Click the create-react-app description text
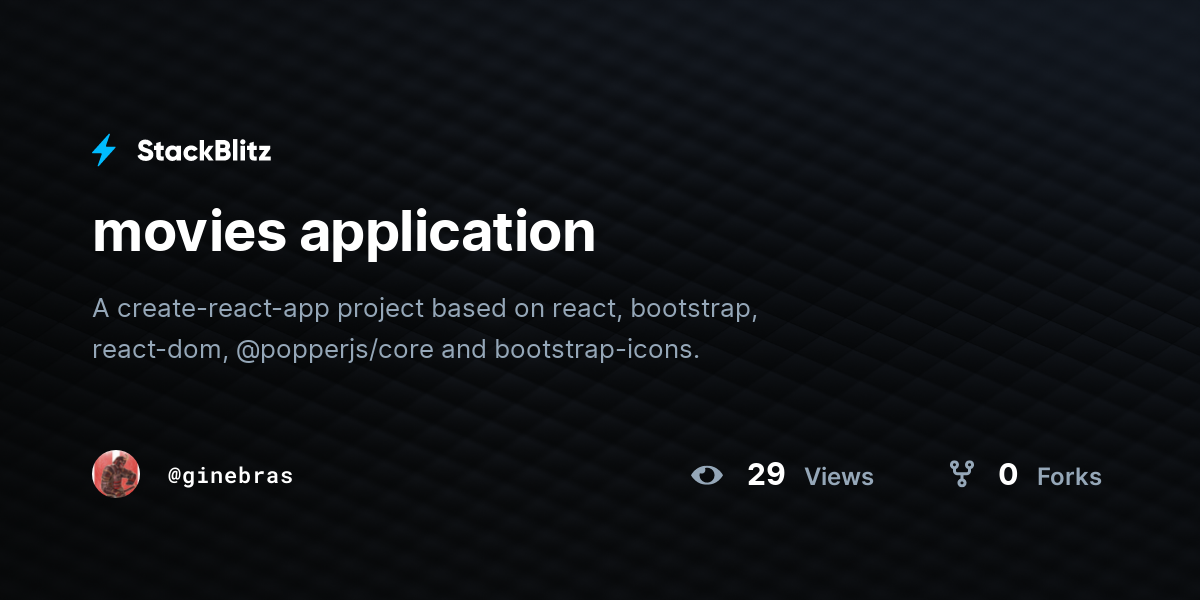 point(218,309)
